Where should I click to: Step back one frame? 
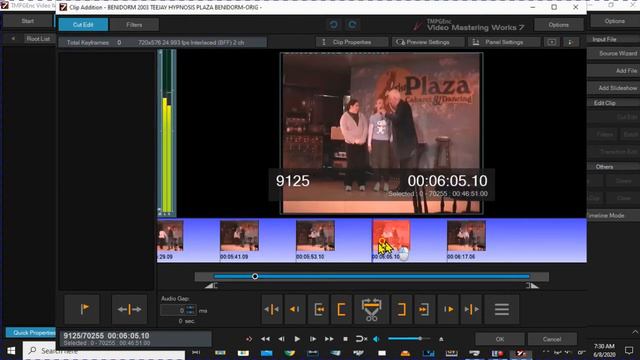[x=281, y=339]
